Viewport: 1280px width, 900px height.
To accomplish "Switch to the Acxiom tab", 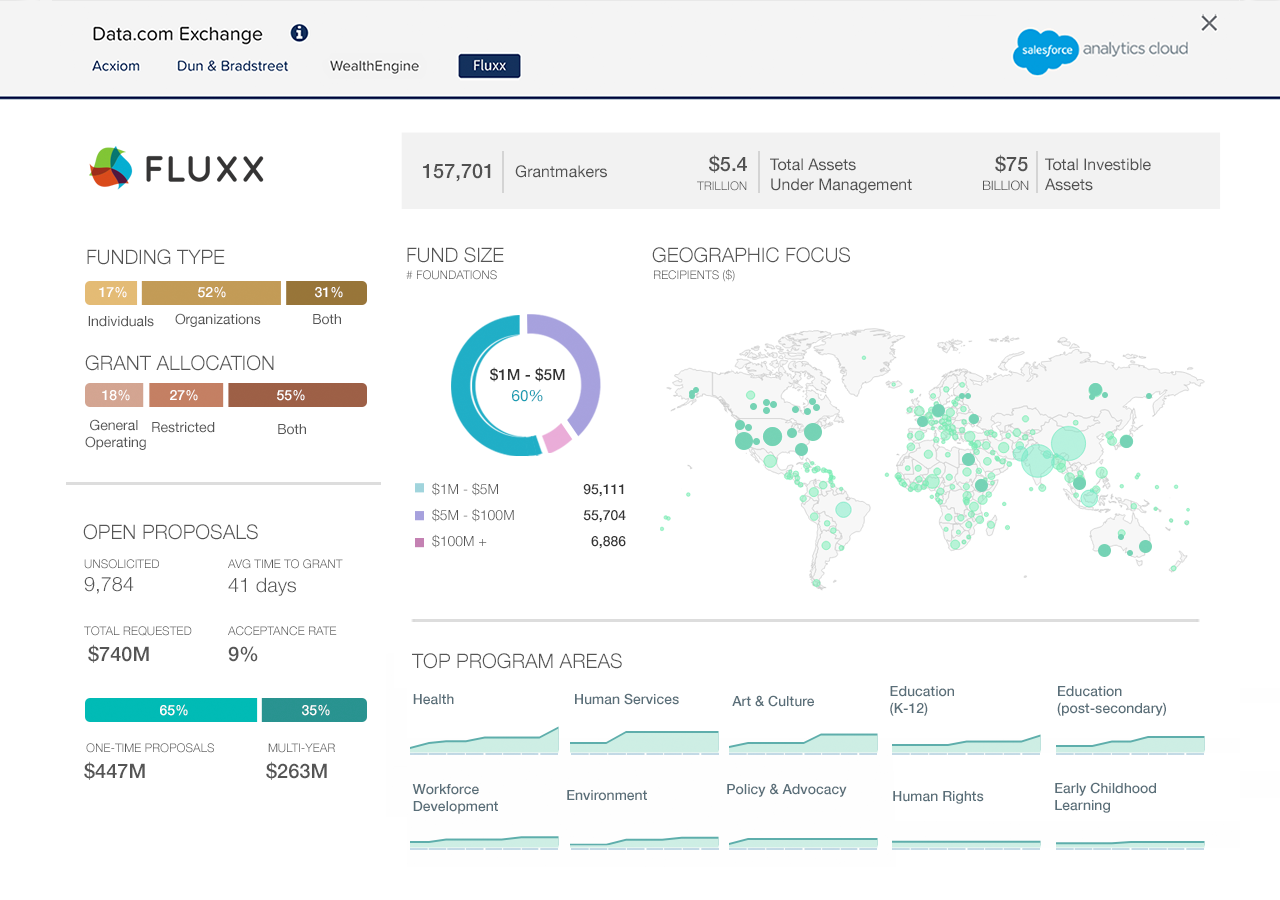I will pos(116,66).
